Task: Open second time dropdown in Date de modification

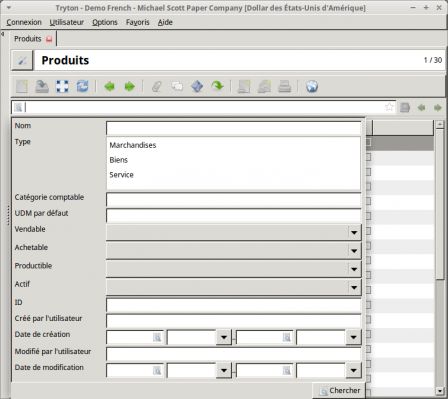Action: click(x=353, y=370)
